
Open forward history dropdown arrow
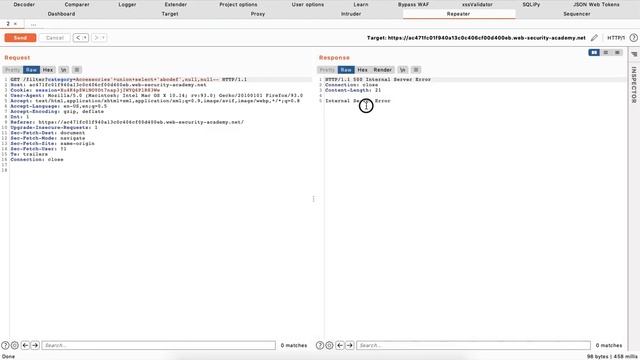(x=104, y=38)
